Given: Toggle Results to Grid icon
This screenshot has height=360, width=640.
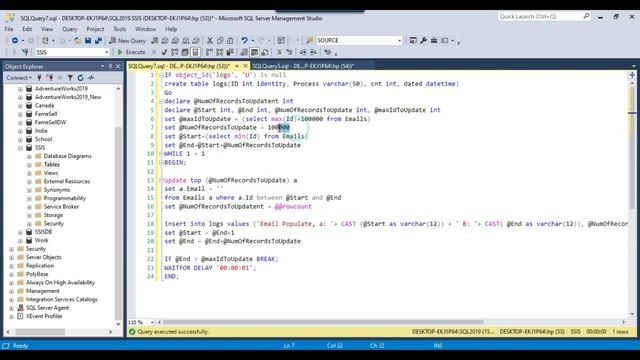Looking at the screenshot, I should (254, 52).
